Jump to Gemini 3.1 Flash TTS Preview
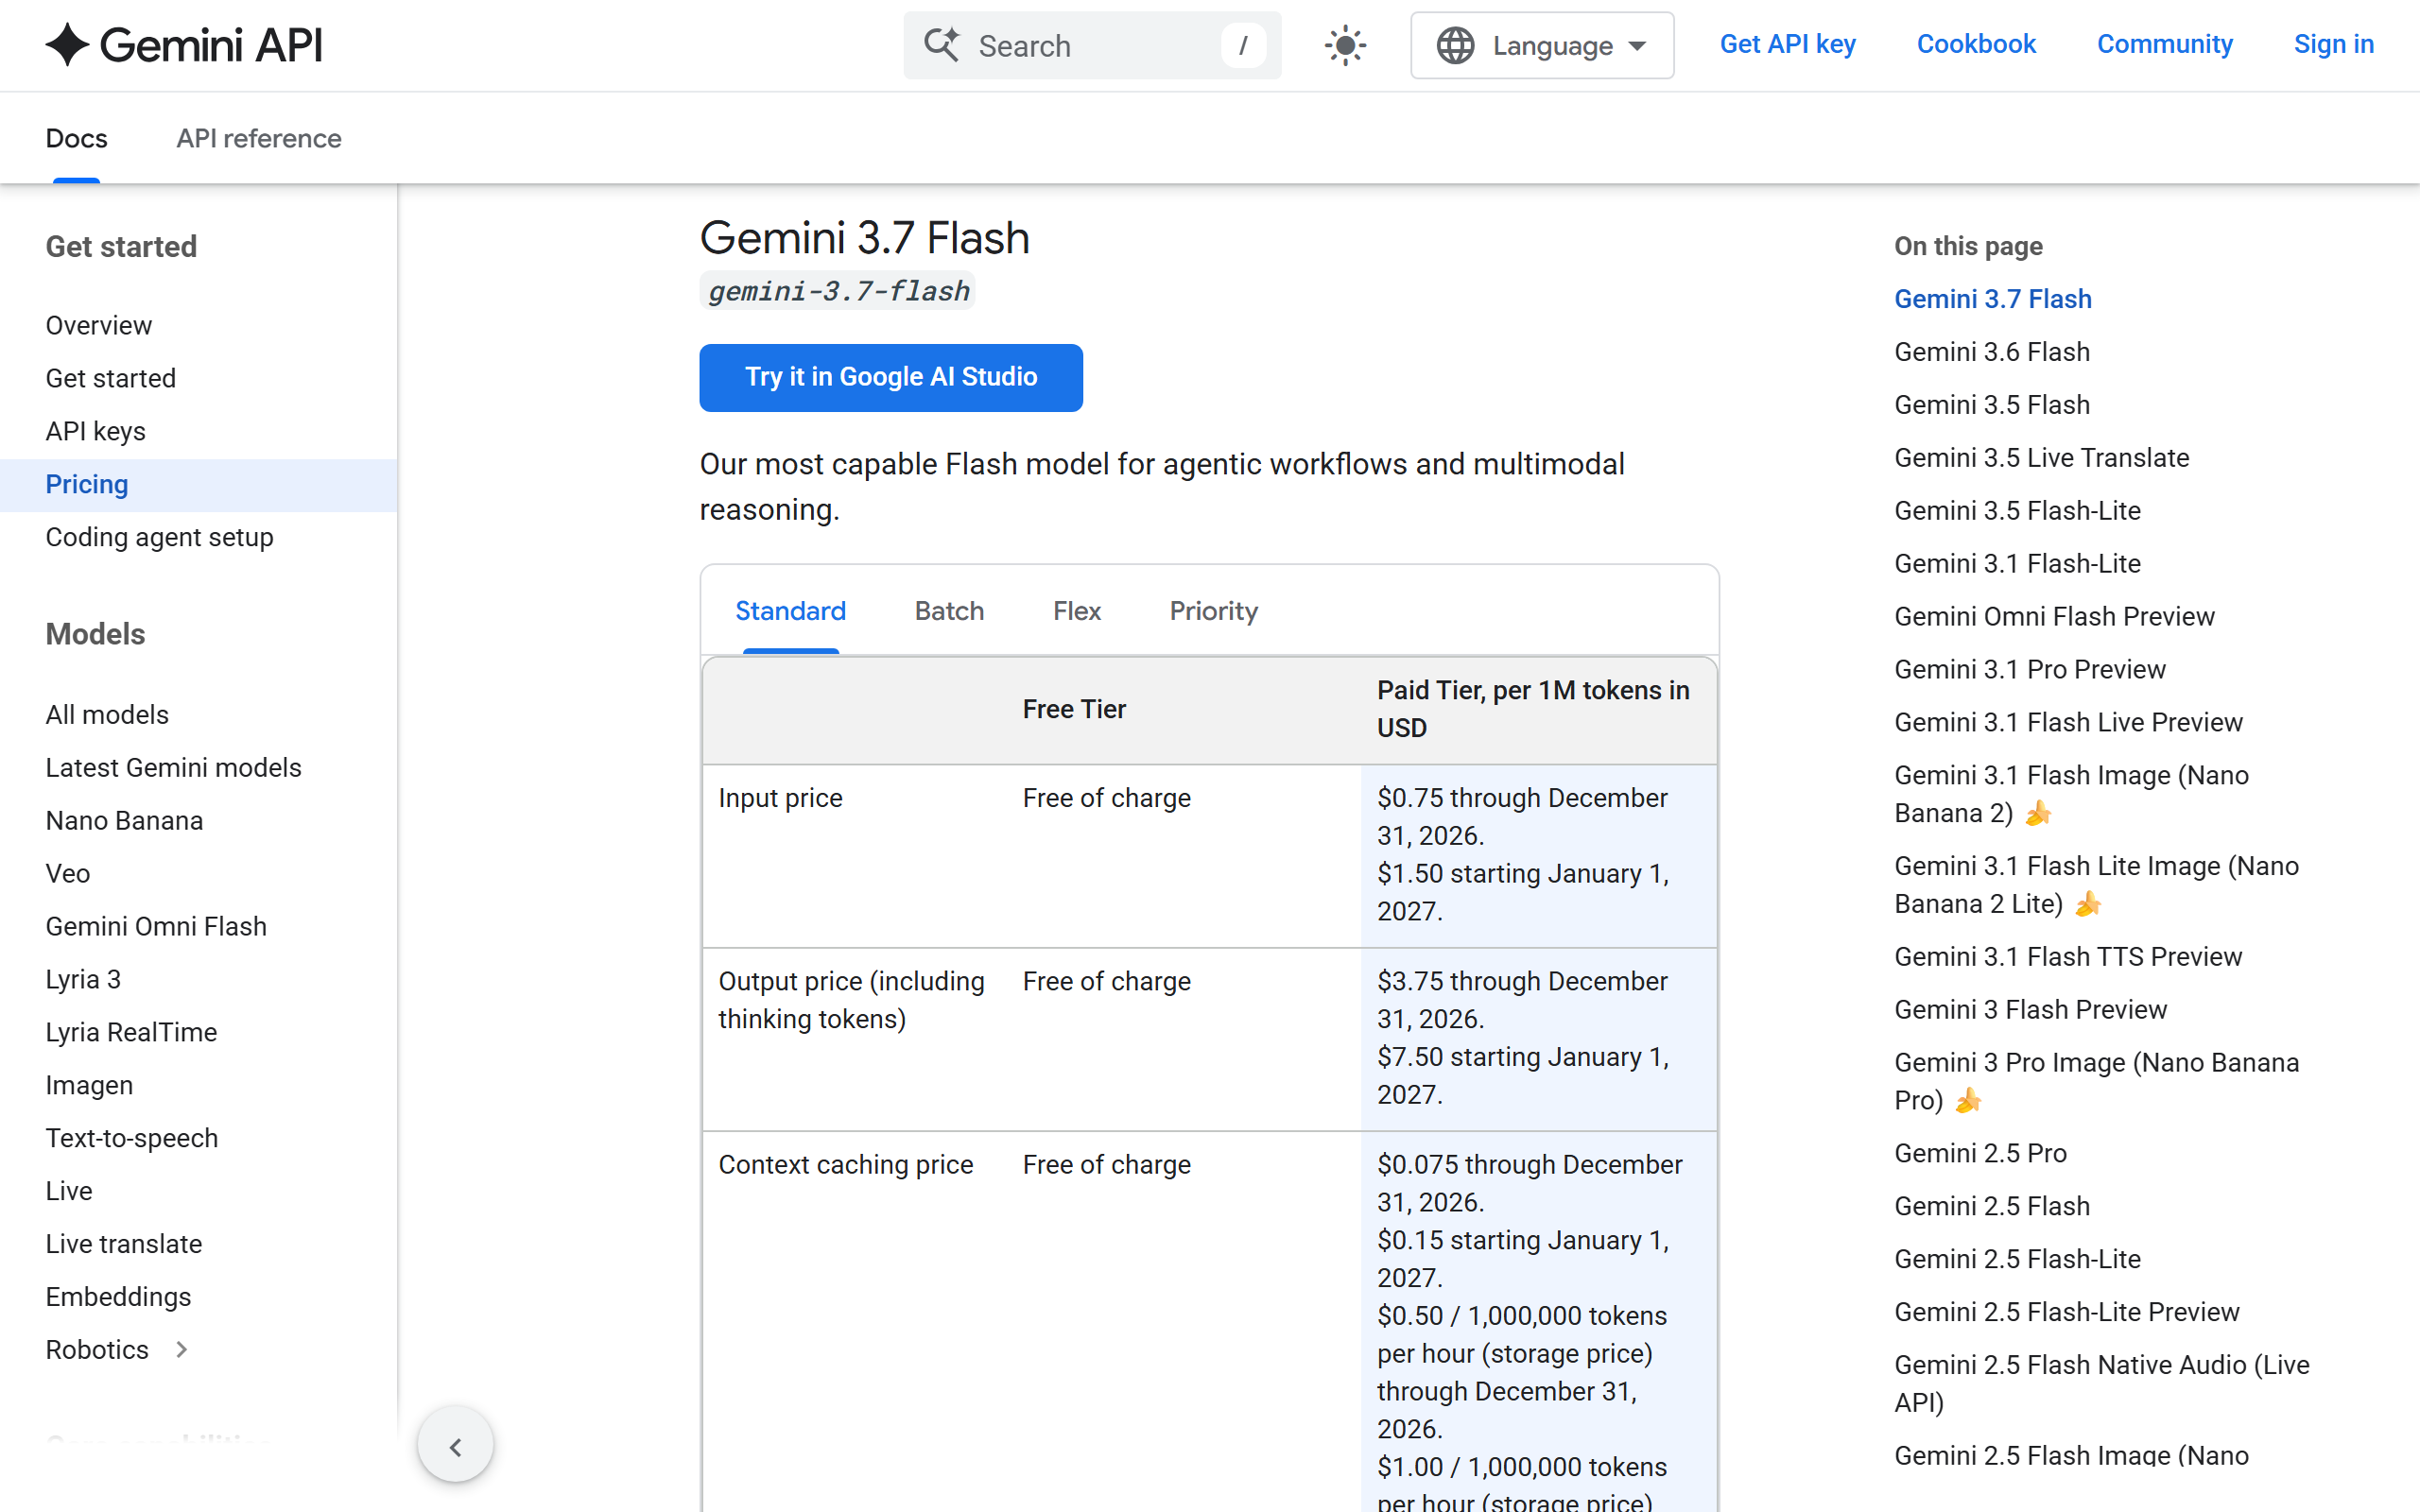 (x=2068, y=956)
